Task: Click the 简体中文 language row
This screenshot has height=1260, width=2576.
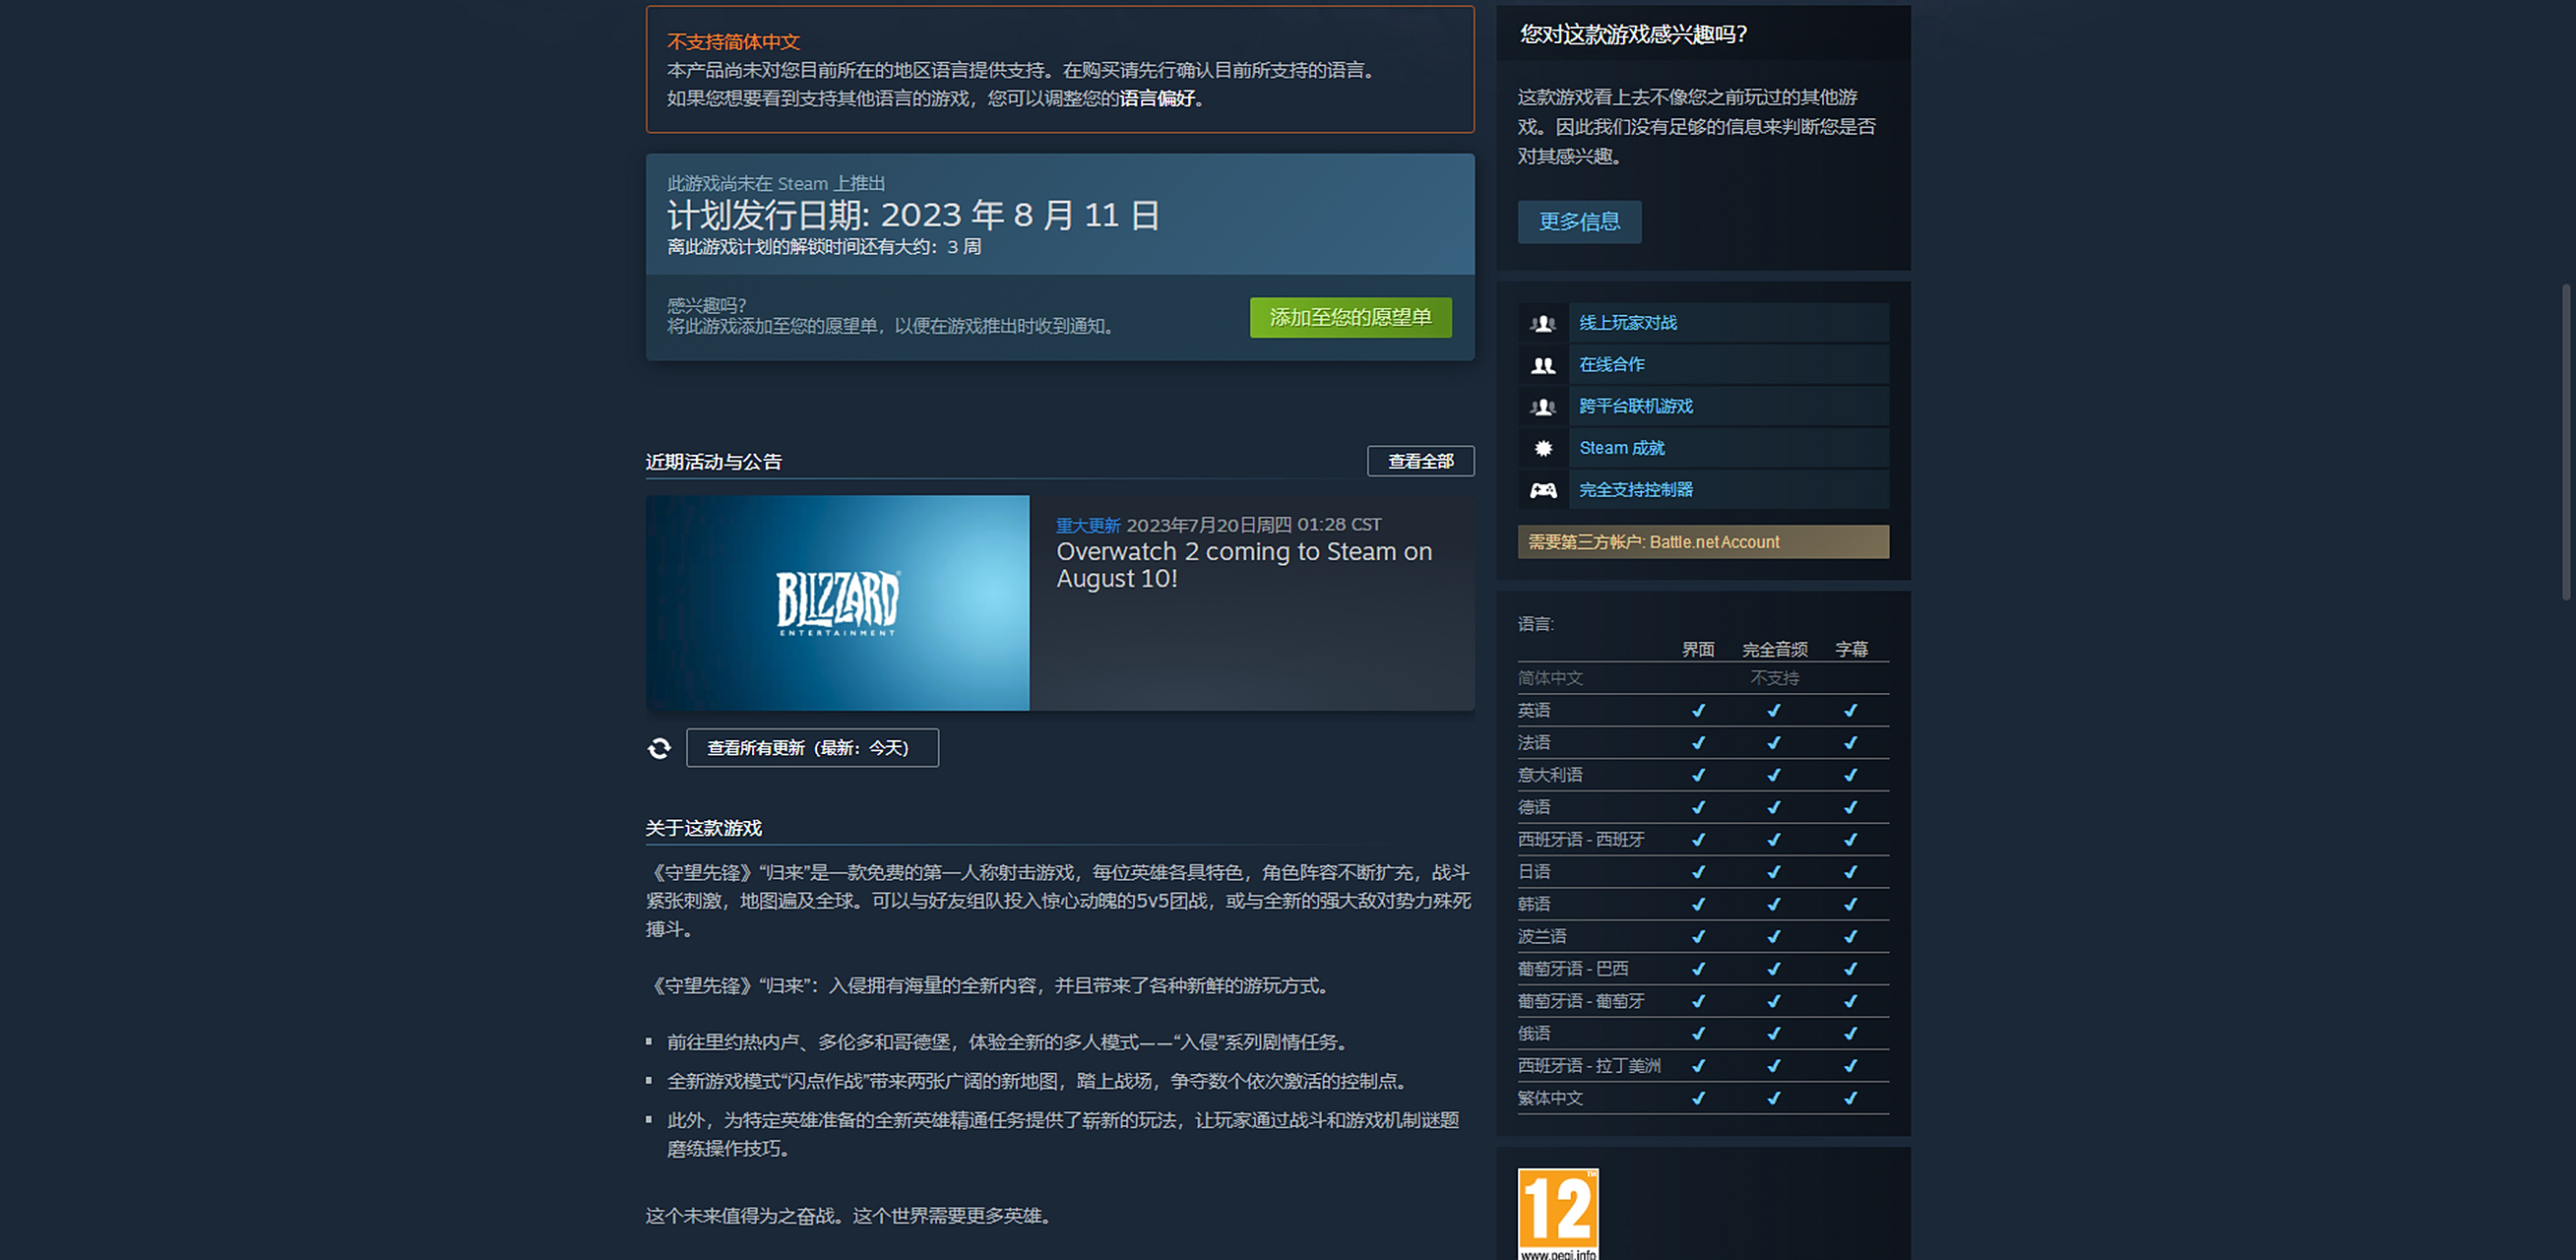Action: coord(1703,678)
